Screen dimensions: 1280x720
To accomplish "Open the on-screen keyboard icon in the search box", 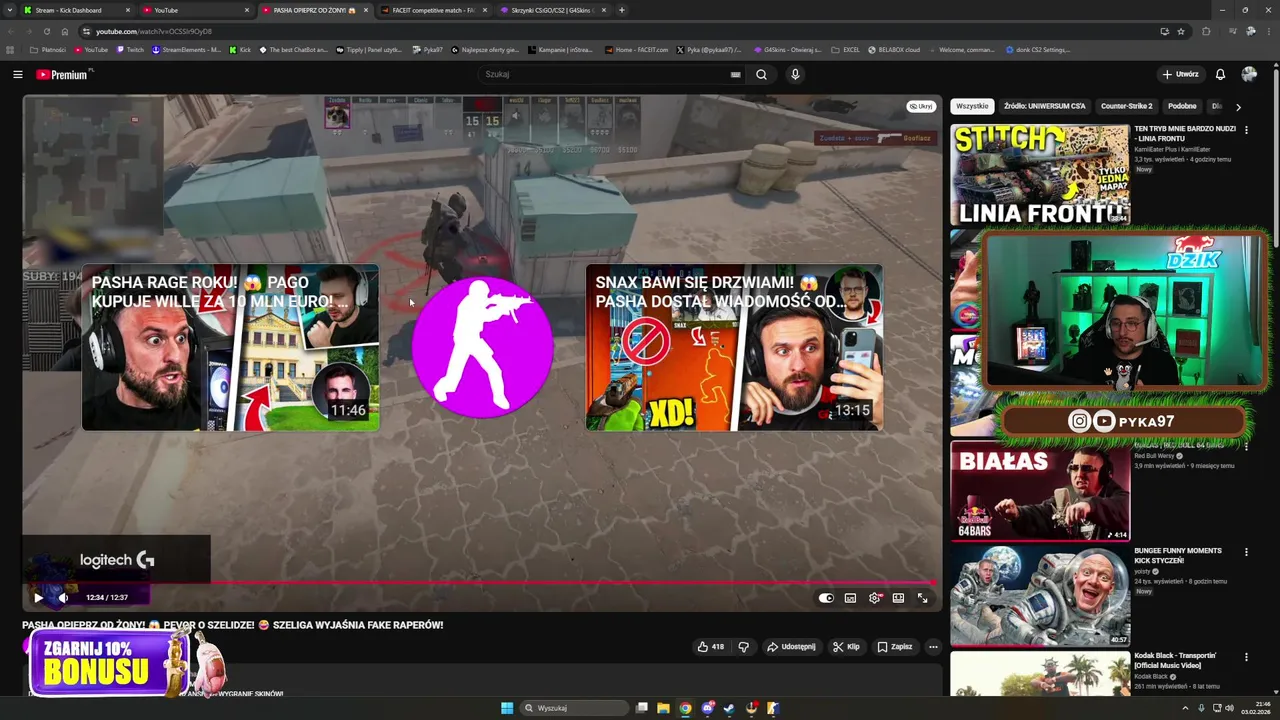I will click(735, 74).
